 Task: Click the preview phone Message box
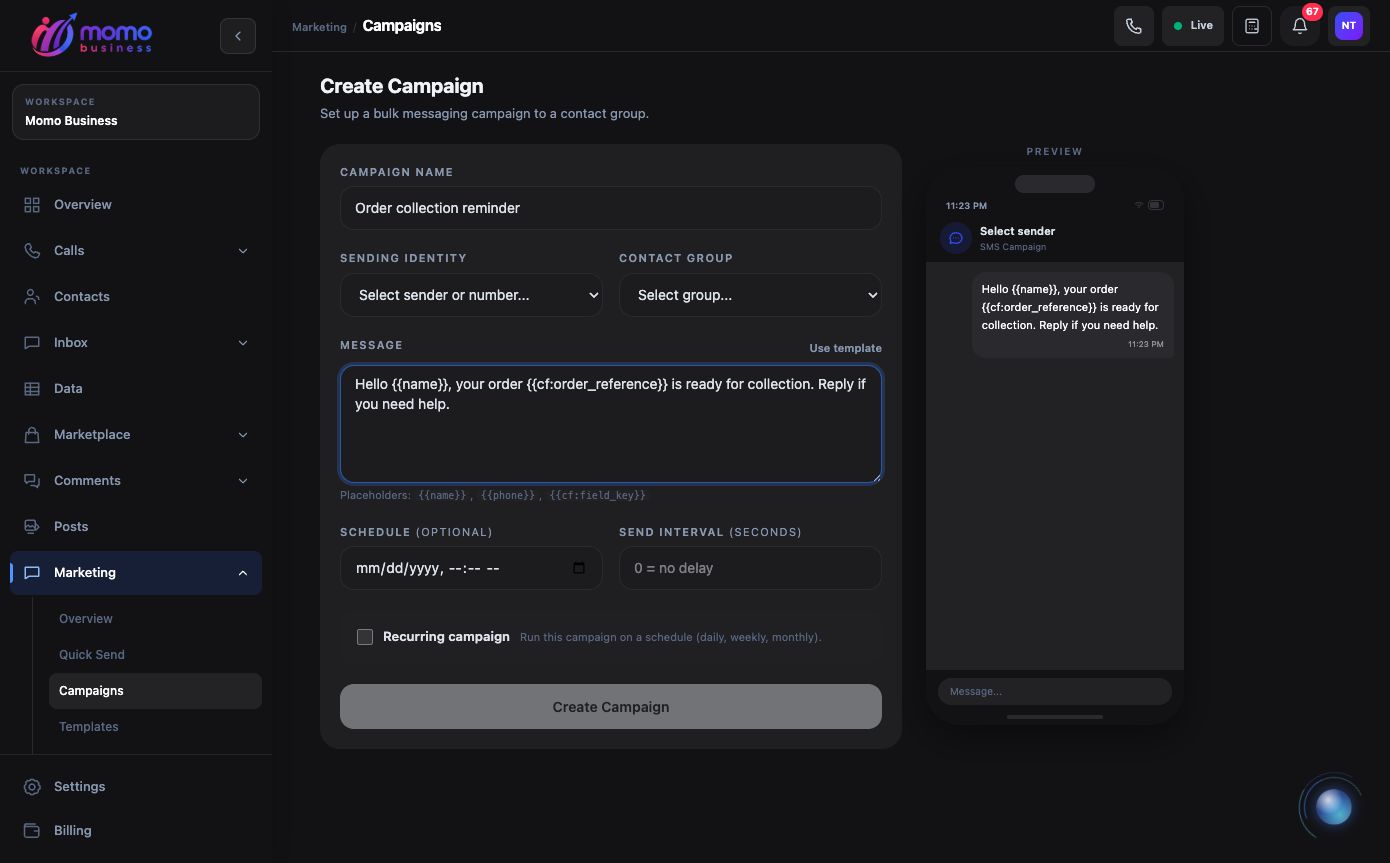point(1054,691)
